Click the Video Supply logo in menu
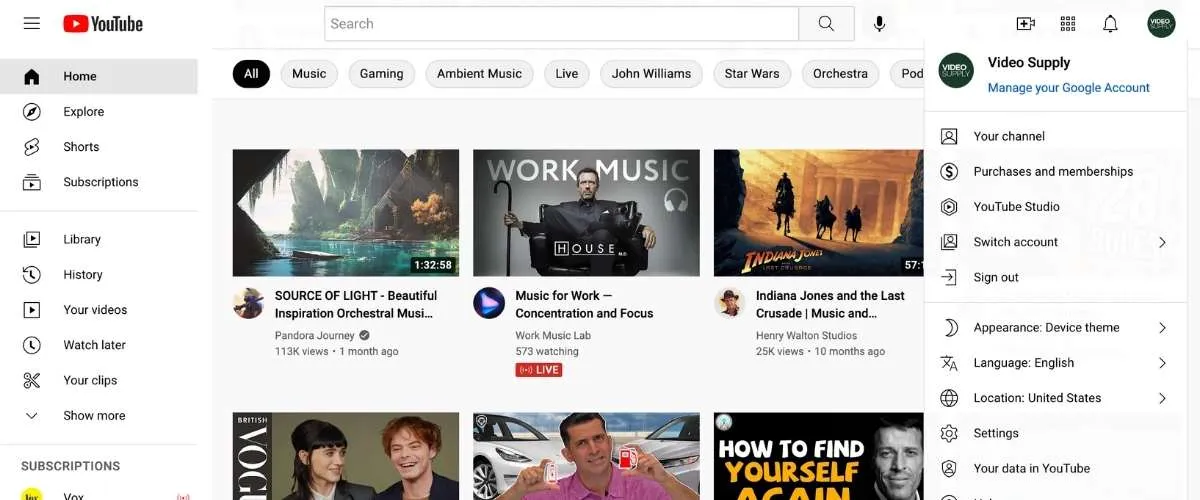 point(956,71)
